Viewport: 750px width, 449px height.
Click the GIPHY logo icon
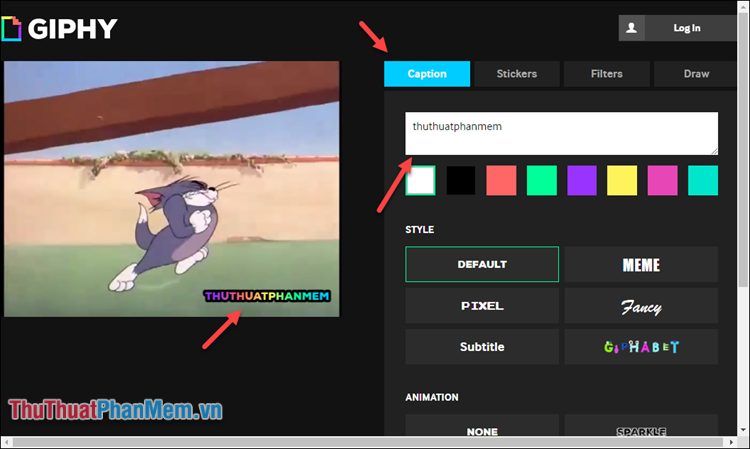tap(11, 29)
